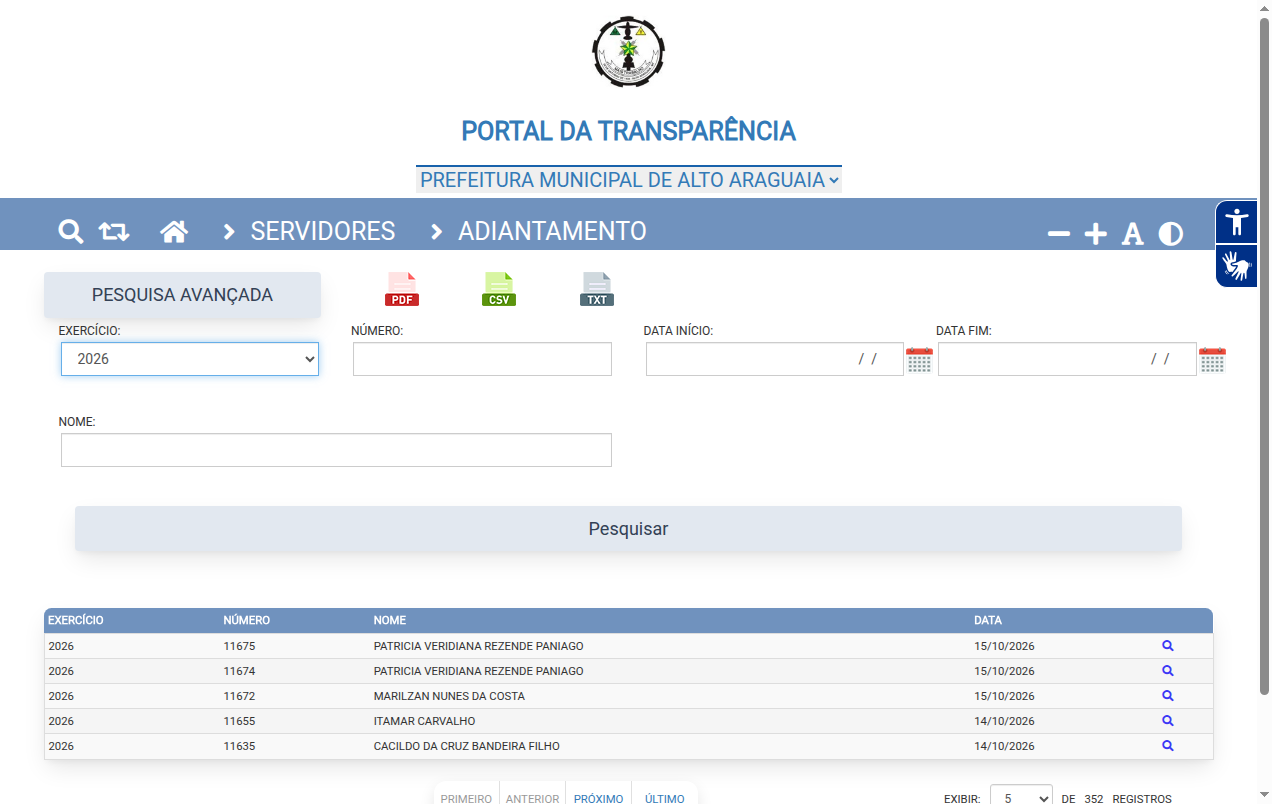The height and width of the screenshot is (804, 1272).
Task: View details of record 11655
Action: (x=1168, y=721)
